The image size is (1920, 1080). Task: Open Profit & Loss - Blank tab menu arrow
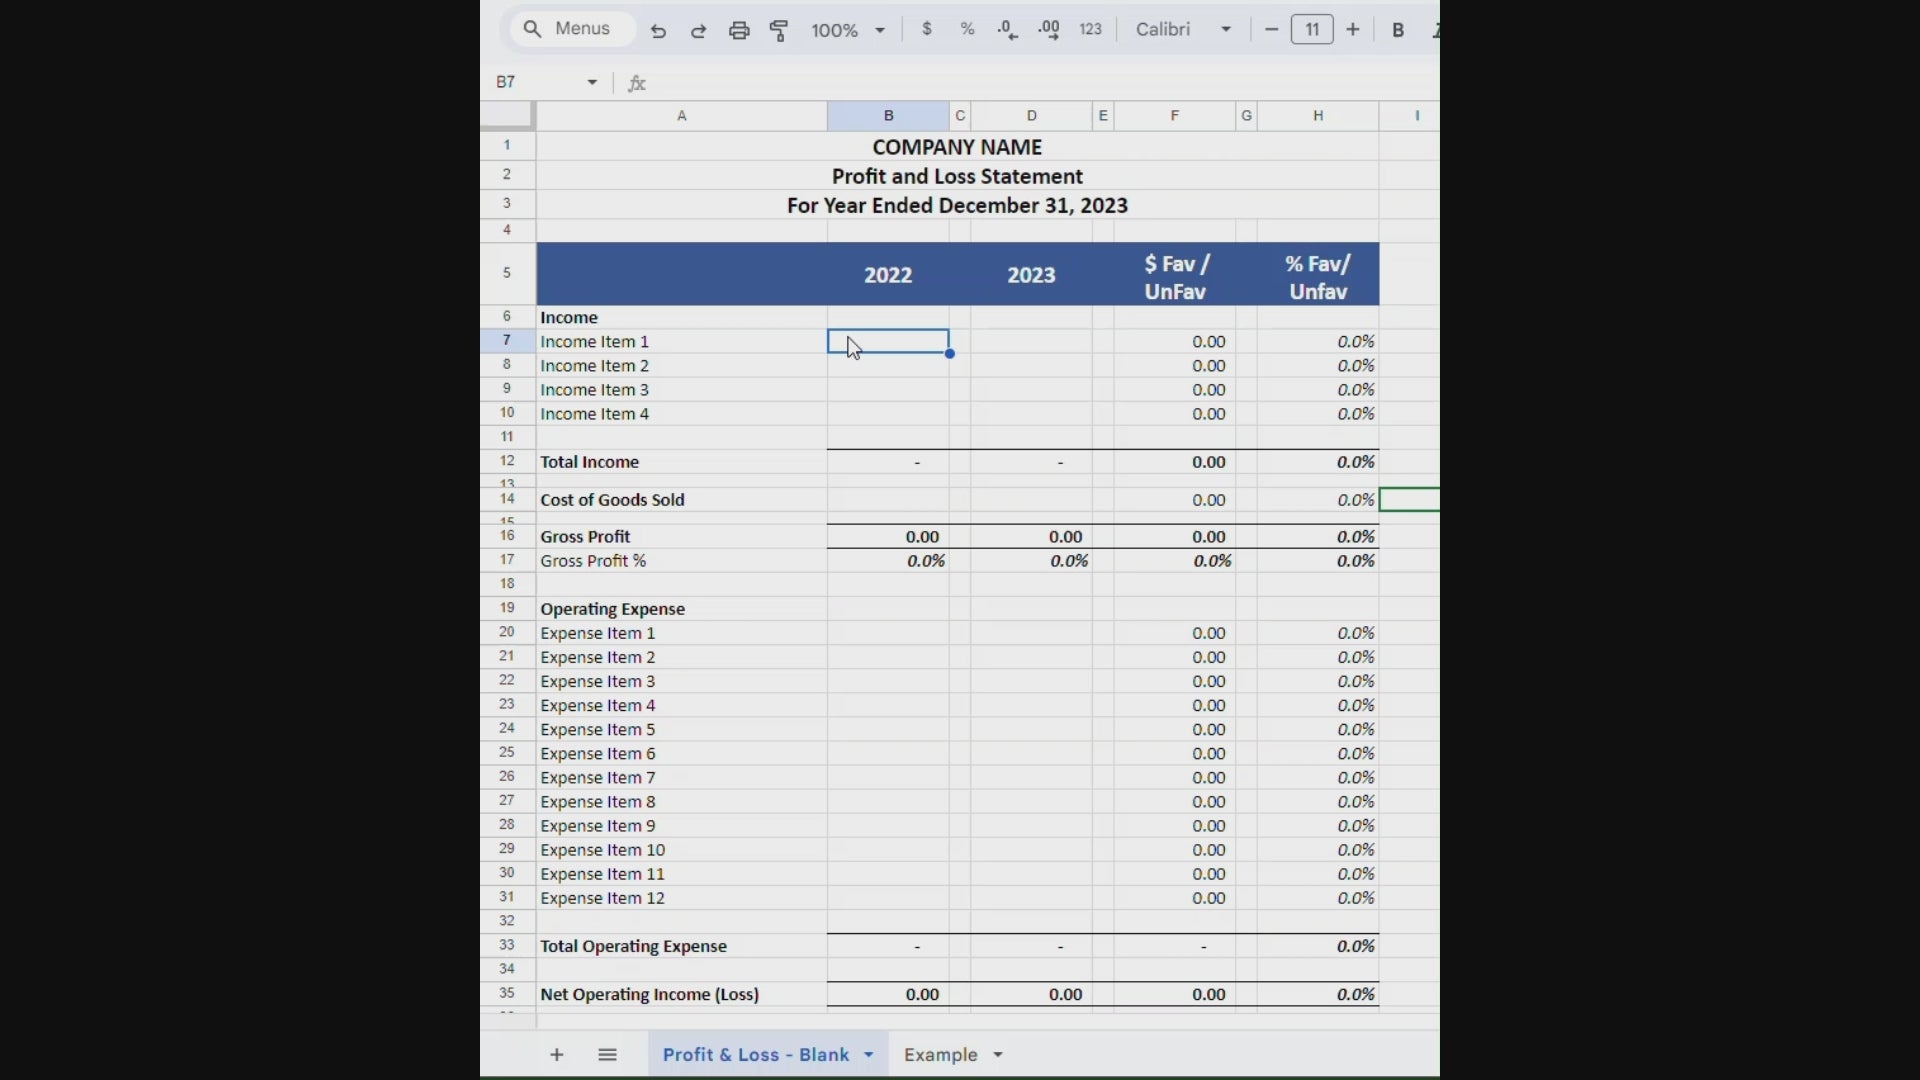pos(868,1055)
